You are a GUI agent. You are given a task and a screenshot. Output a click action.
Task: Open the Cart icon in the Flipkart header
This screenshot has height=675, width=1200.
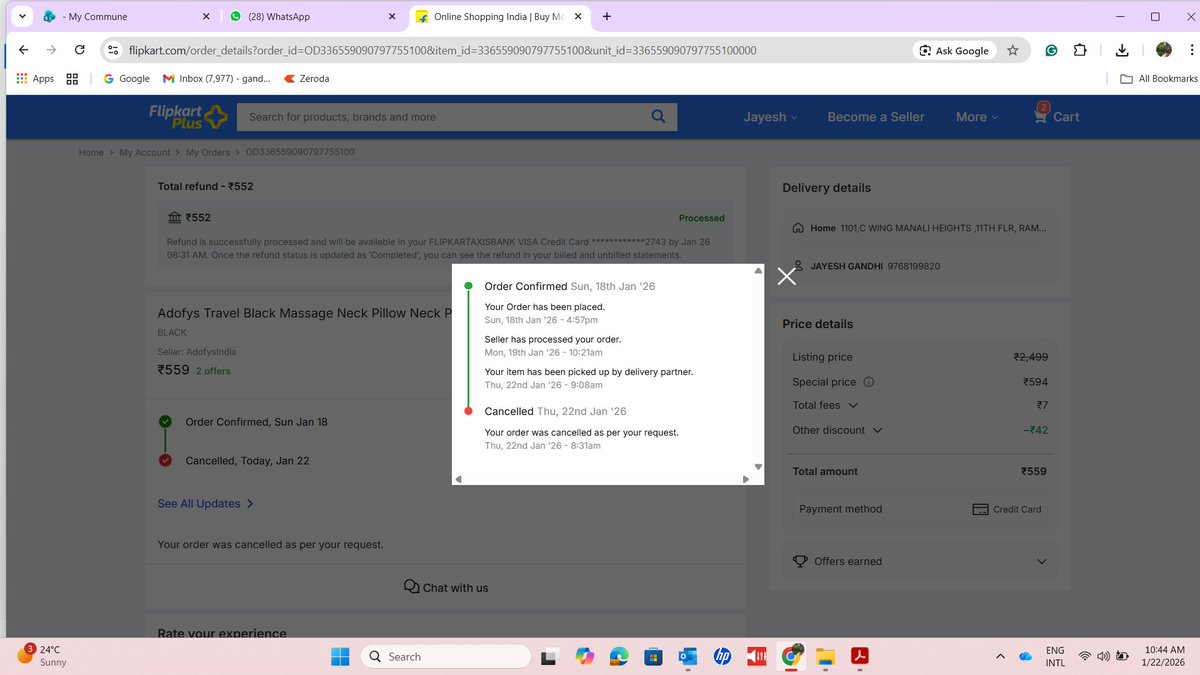(1057, 116)
